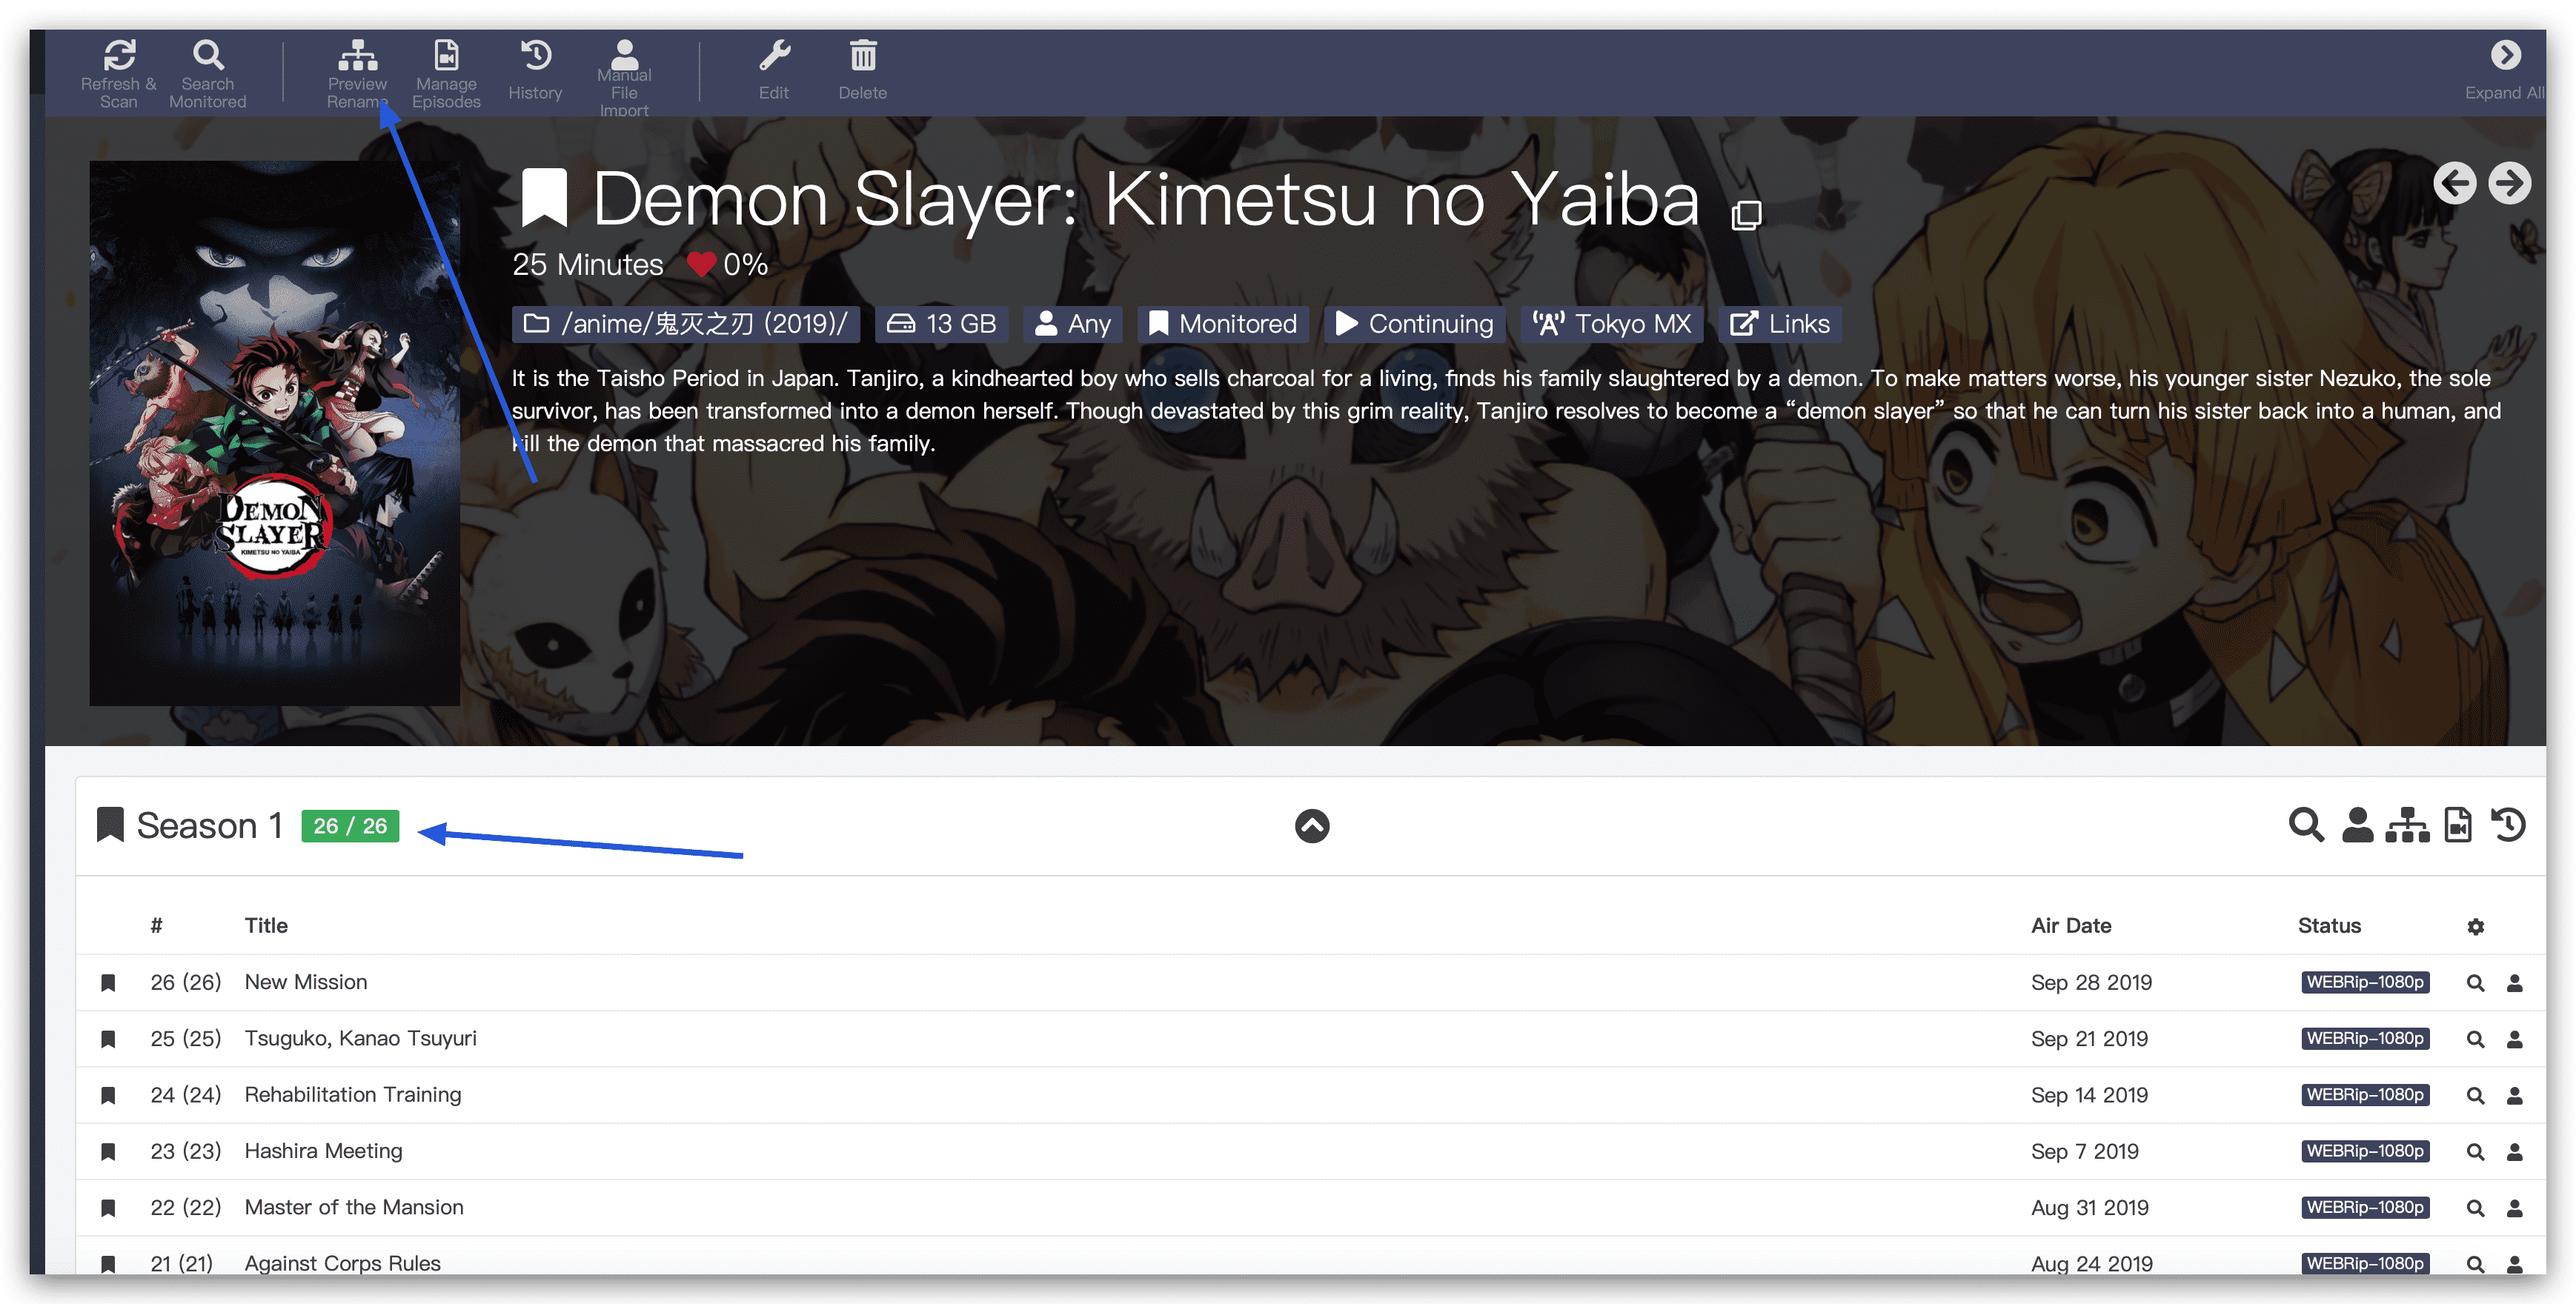
Task: Preview rename for Season 1
Action: pos(2408,825)
